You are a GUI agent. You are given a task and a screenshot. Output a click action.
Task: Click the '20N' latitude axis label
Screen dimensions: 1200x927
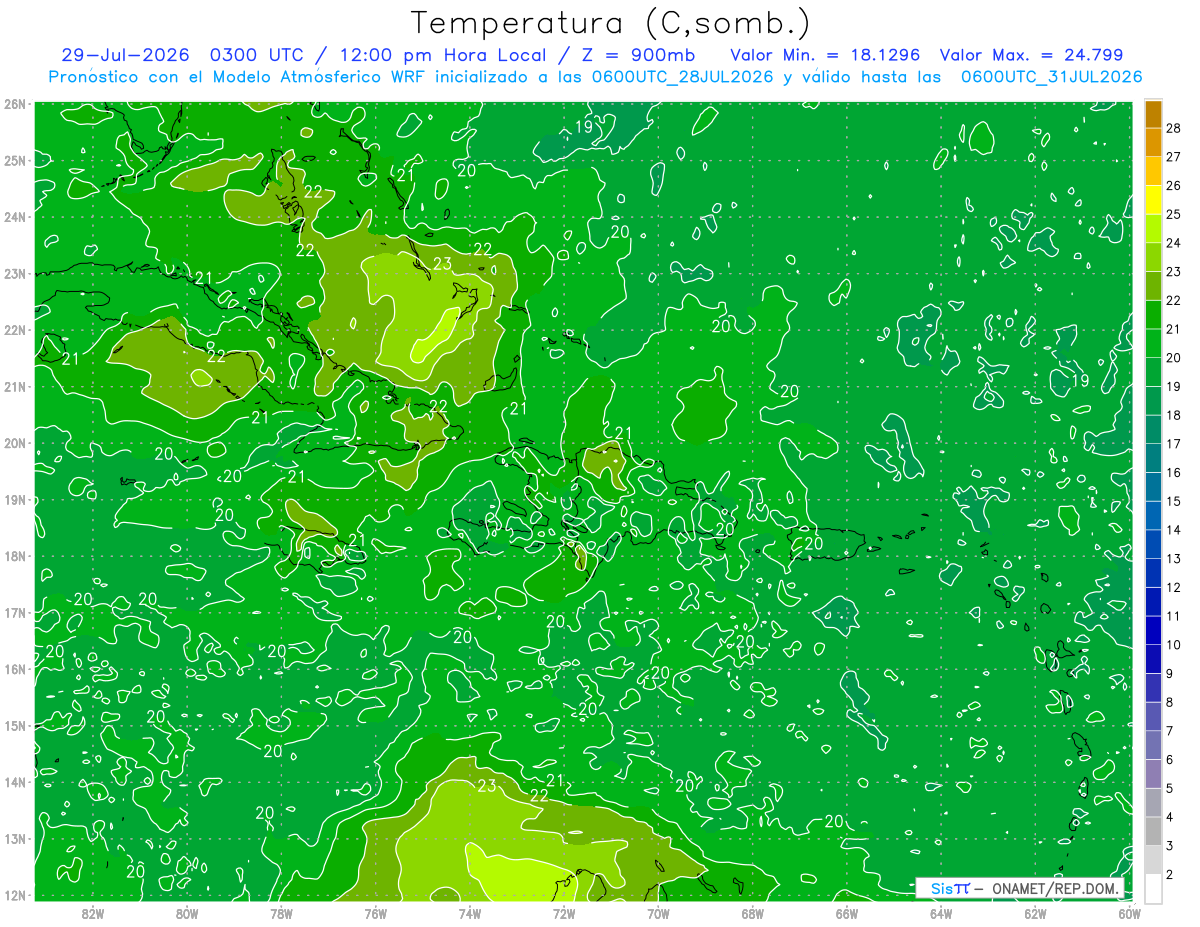point(14,443)
